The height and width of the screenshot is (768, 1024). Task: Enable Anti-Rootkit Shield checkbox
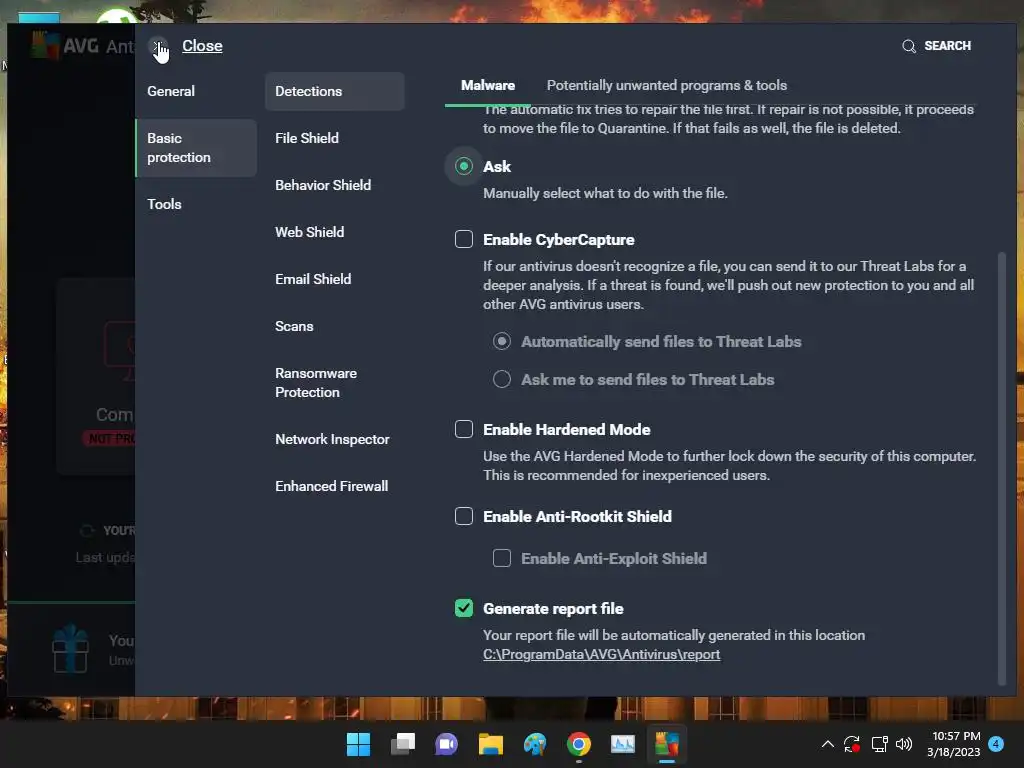click(x=464, y=516)
